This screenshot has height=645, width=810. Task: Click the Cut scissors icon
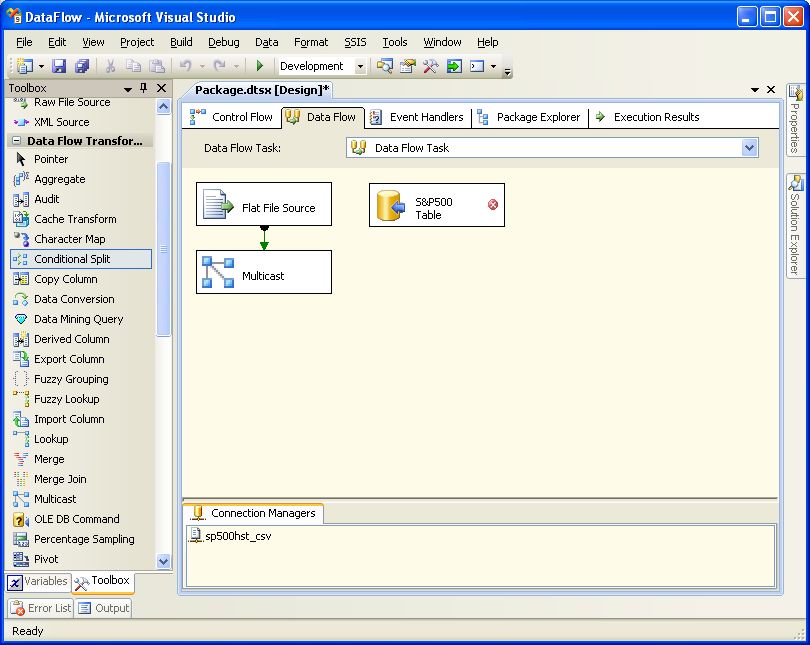(110, 66)
